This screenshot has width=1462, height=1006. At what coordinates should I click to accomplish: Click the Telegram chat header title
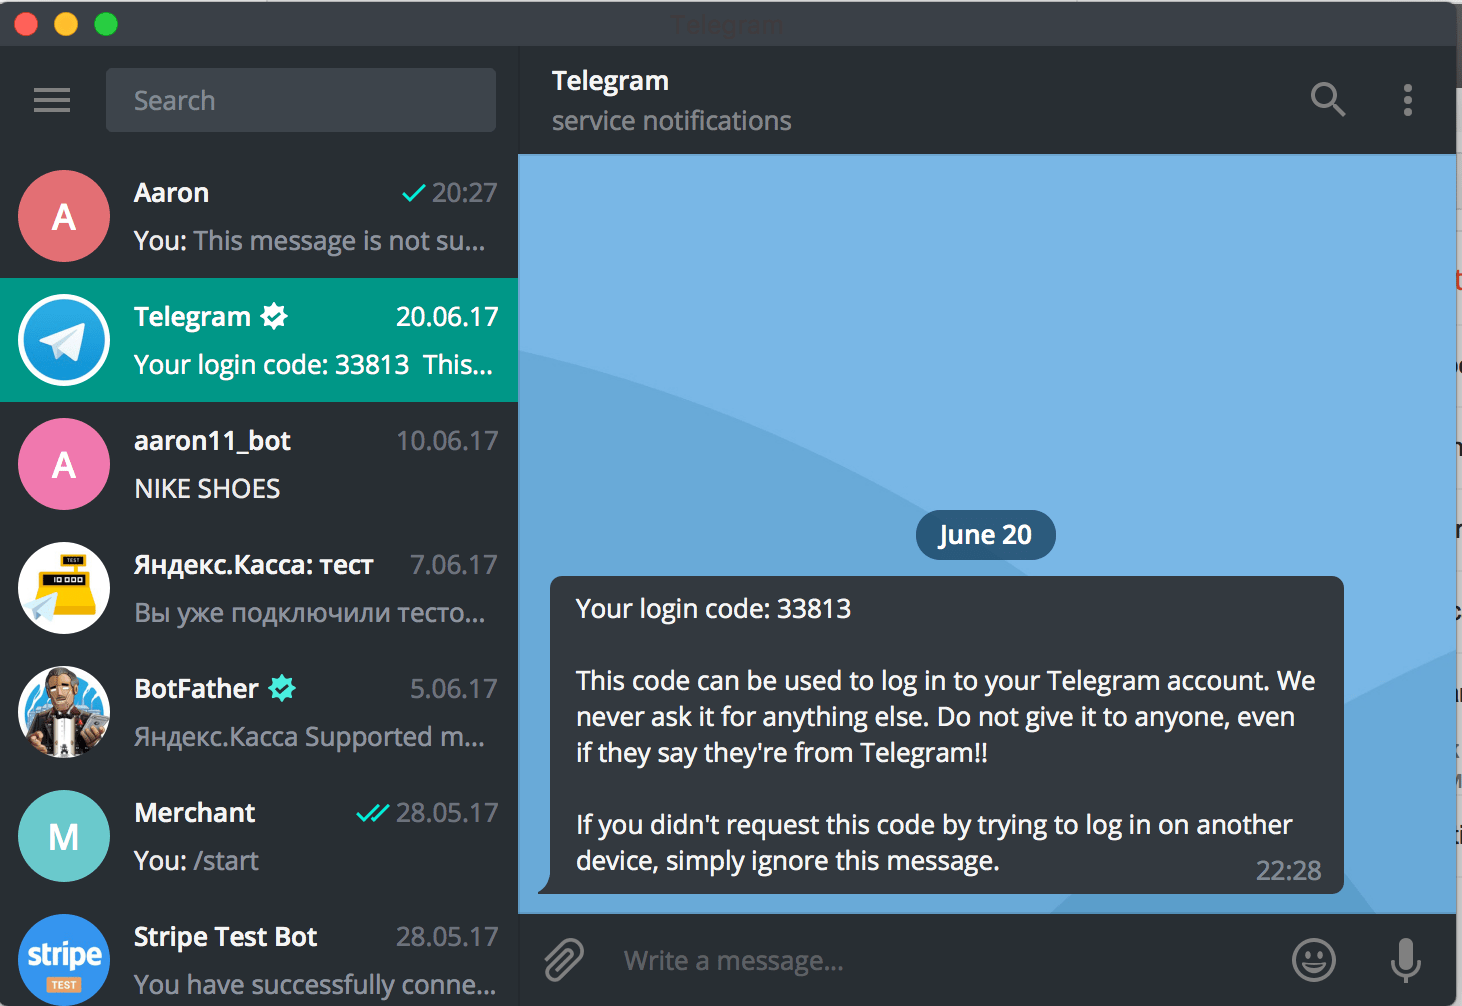tap(610, 81)
